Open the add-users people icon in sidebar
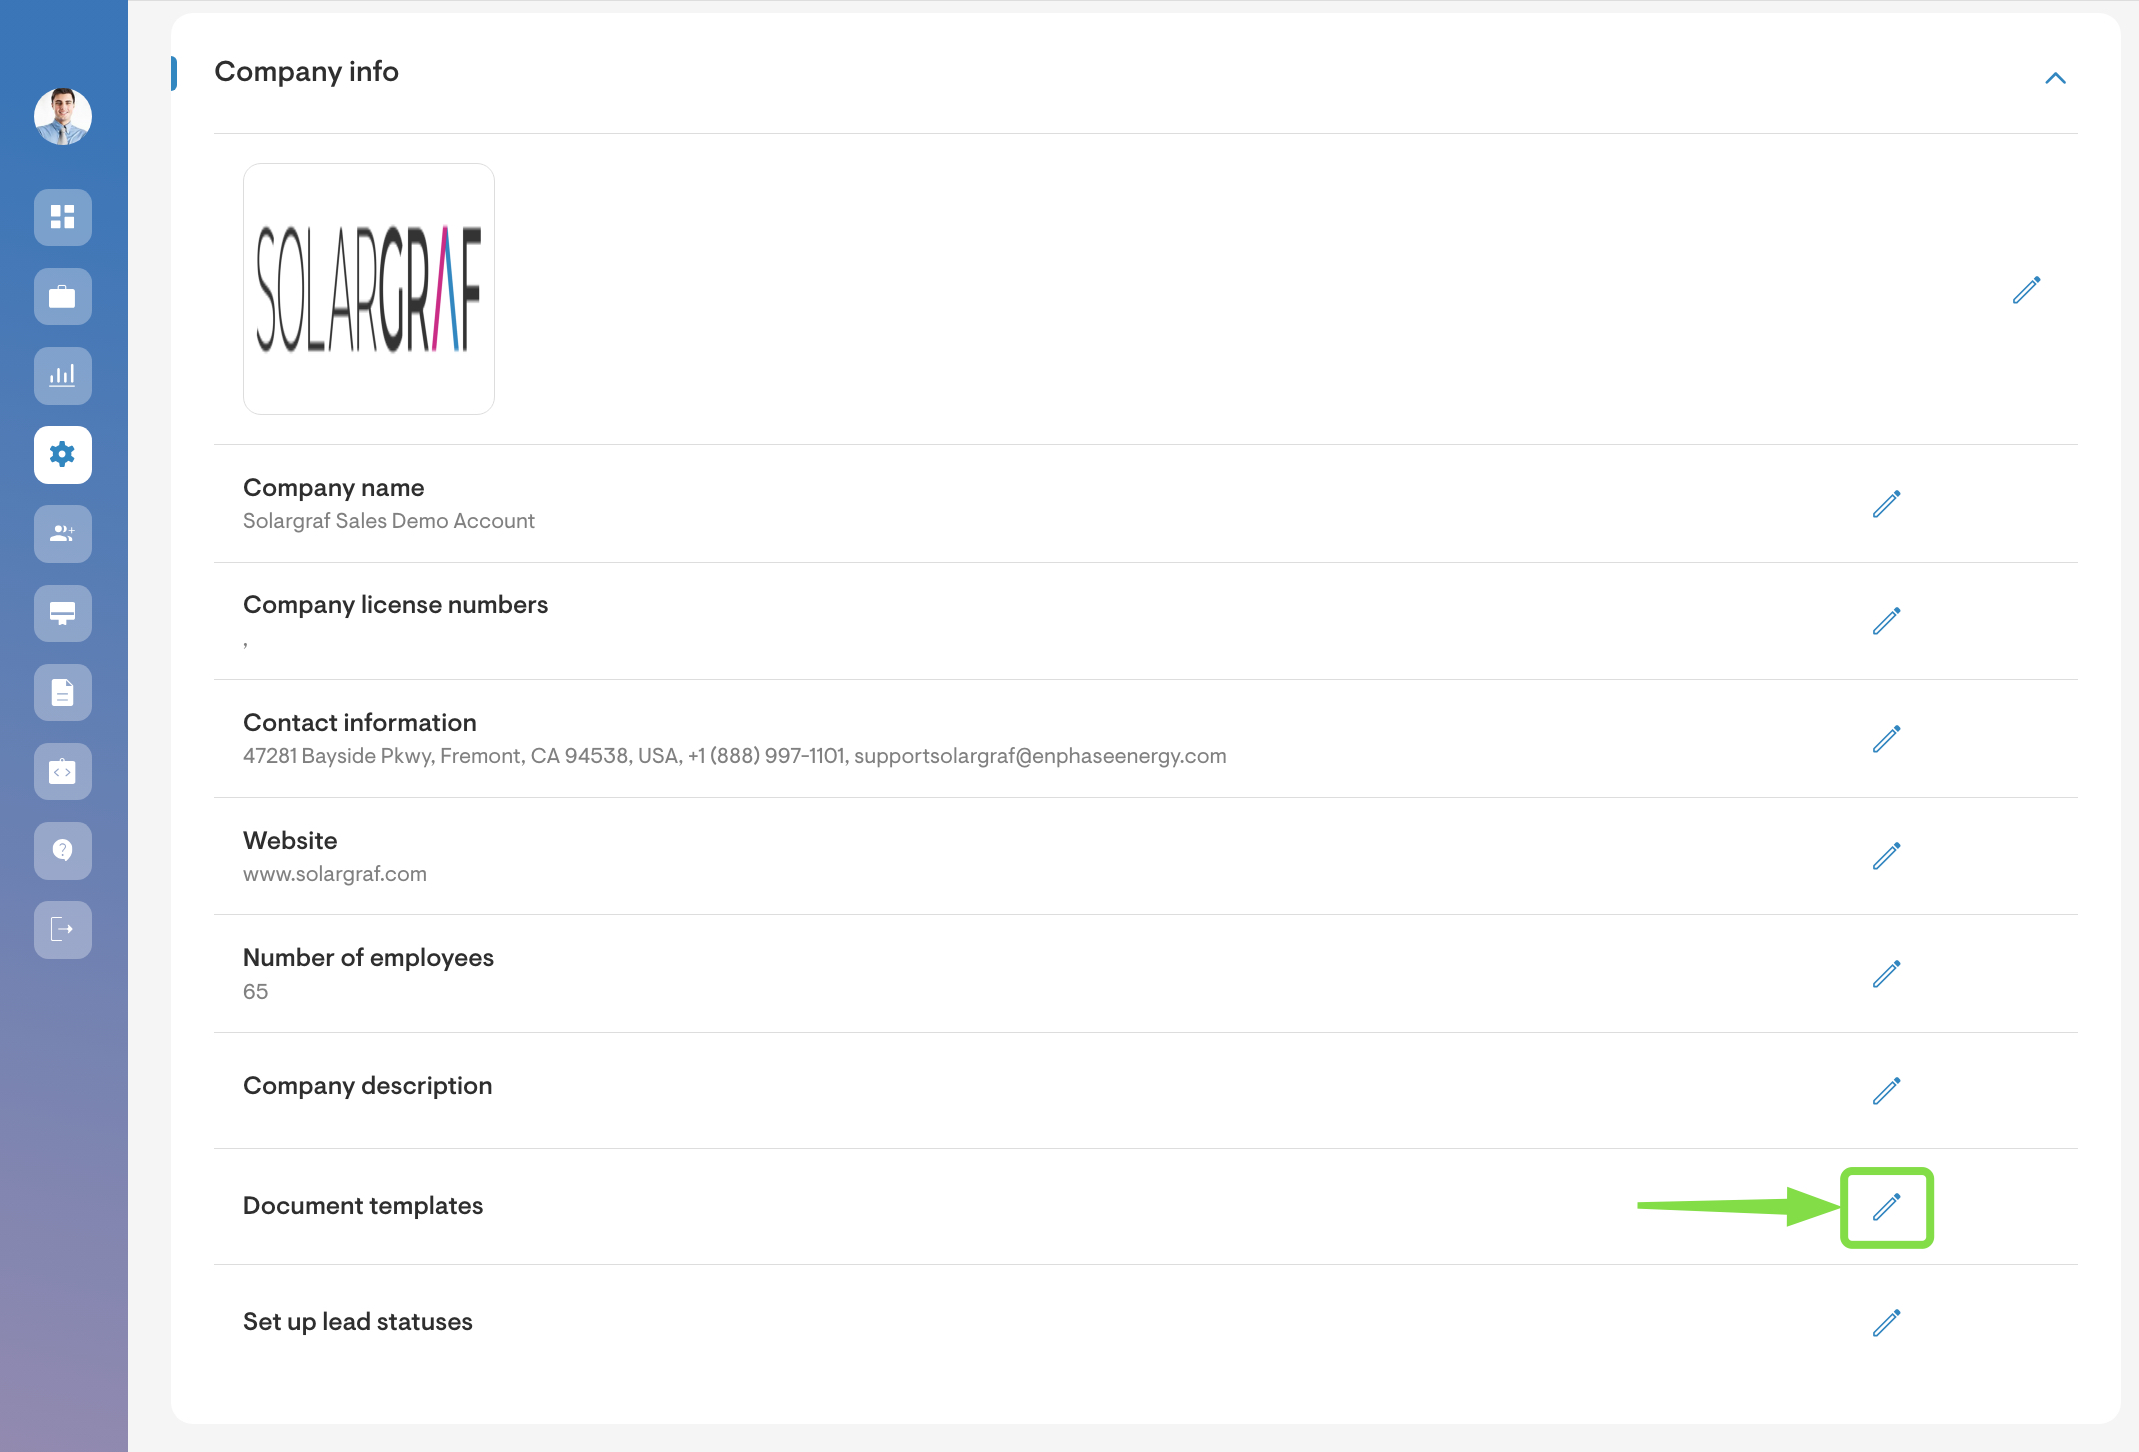The width and height of the screenshot is (2139, 1452). (63, 534)
